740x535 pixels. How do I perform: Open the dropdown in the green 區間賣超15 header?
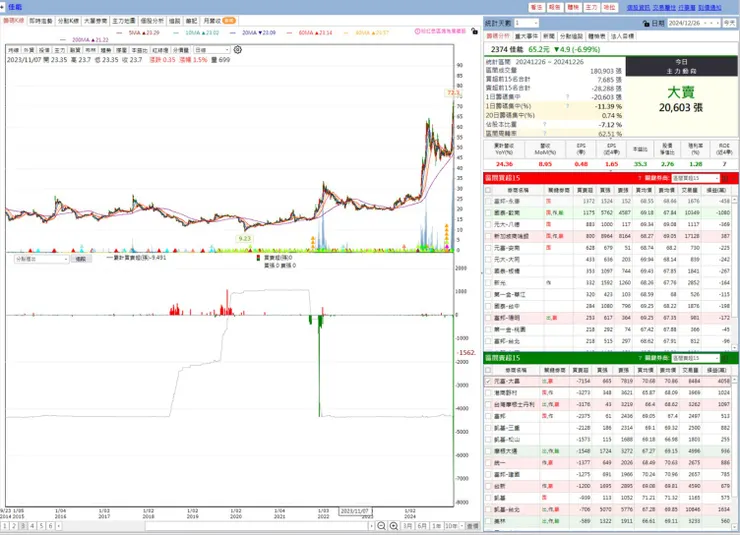point(695,358)
